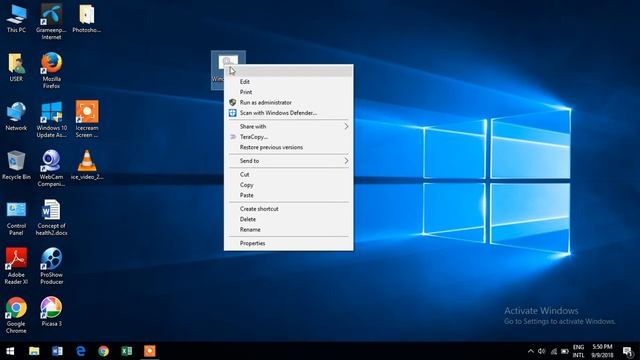Select the Google Chrome desktop shortcut

(x=16, y=316)
